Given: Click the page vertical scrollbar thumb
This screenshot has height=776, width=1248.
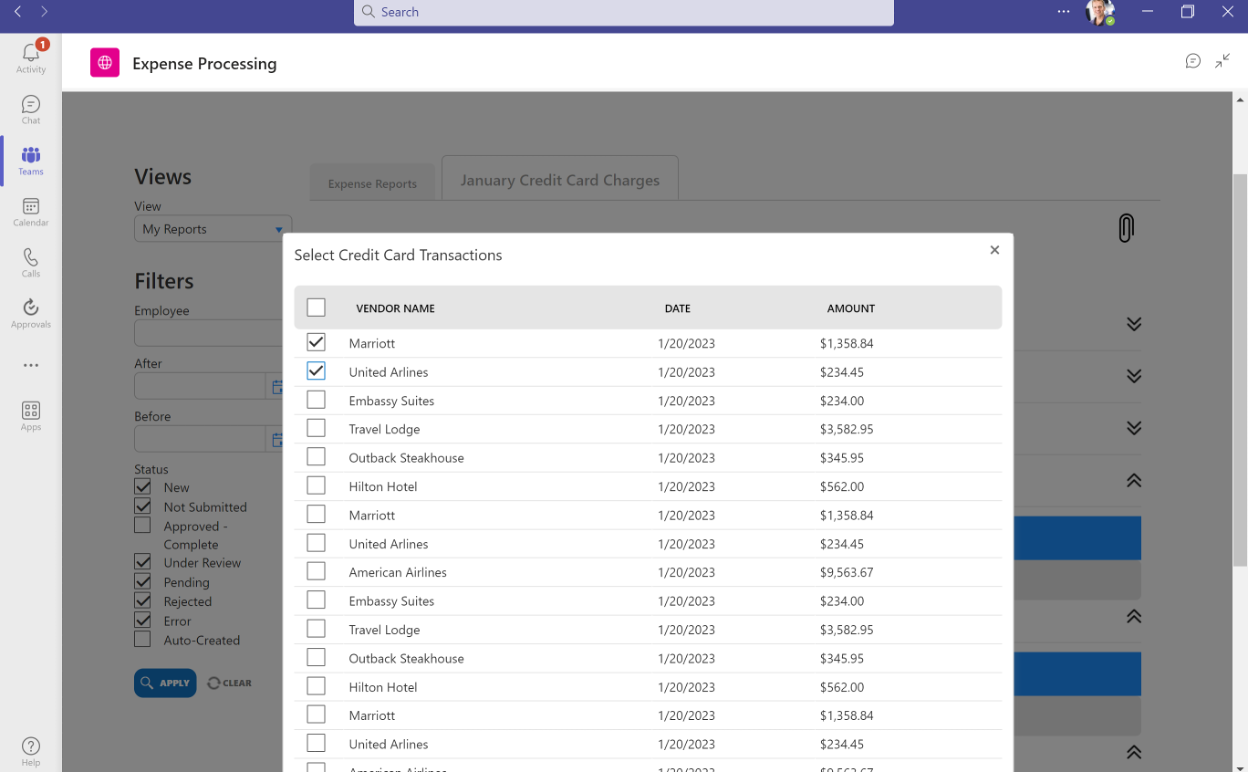Looking at the screenshot, I should pos(1240,370).
